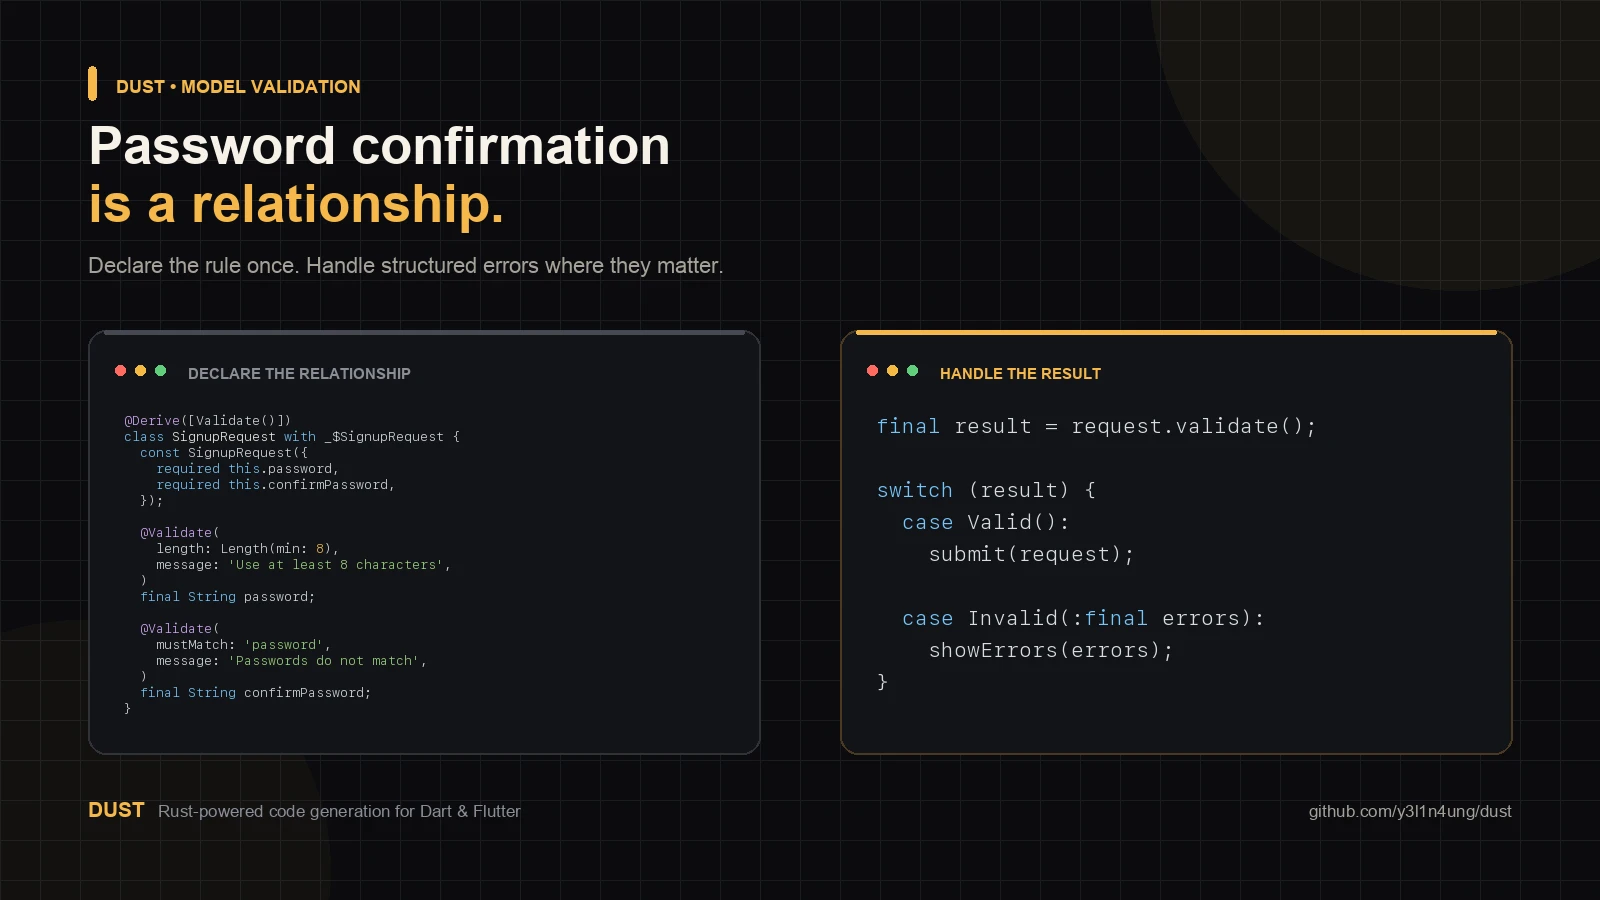
Task: Click the "message: 'Use at least 8 characters'," line
Action: (x=304, y=565)
